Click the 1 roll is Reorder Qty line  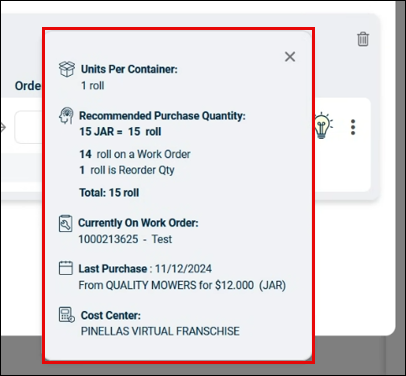point(127,170)
